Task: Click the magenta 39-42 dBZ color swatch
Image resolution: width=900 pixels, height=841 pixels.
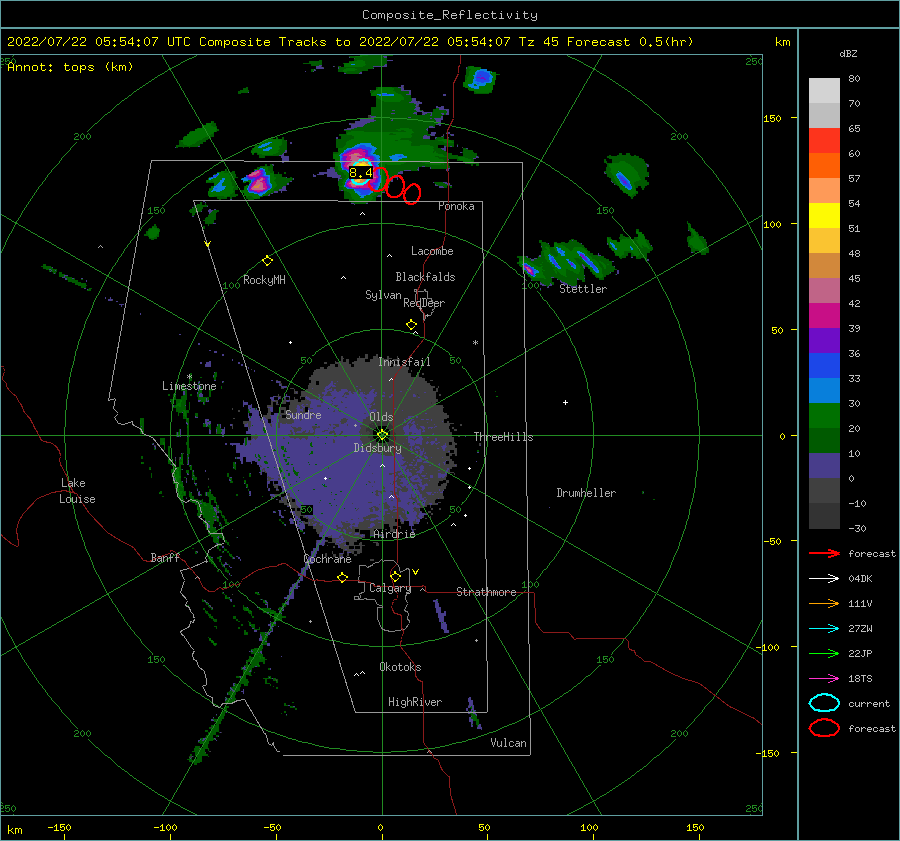Action: 824,316
